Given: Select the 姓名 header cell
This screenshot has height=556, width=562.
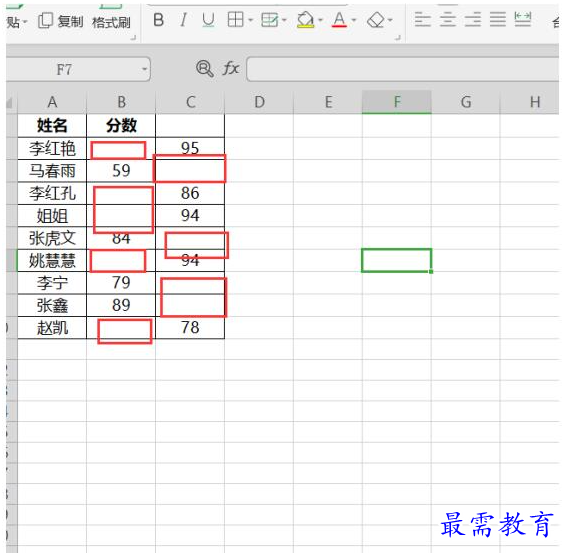Looking at the screenshot, I should click(52, 125).
